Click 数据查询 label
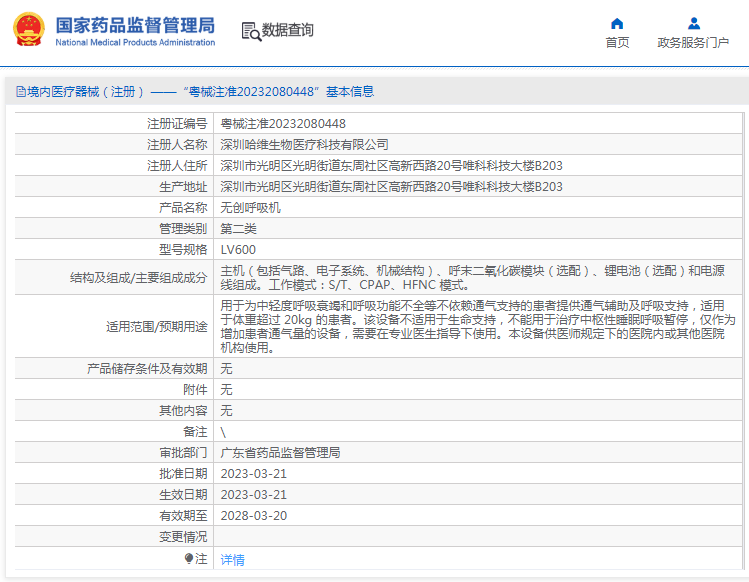Viewport: 749px width, 582px height. (x=288, y=30)
